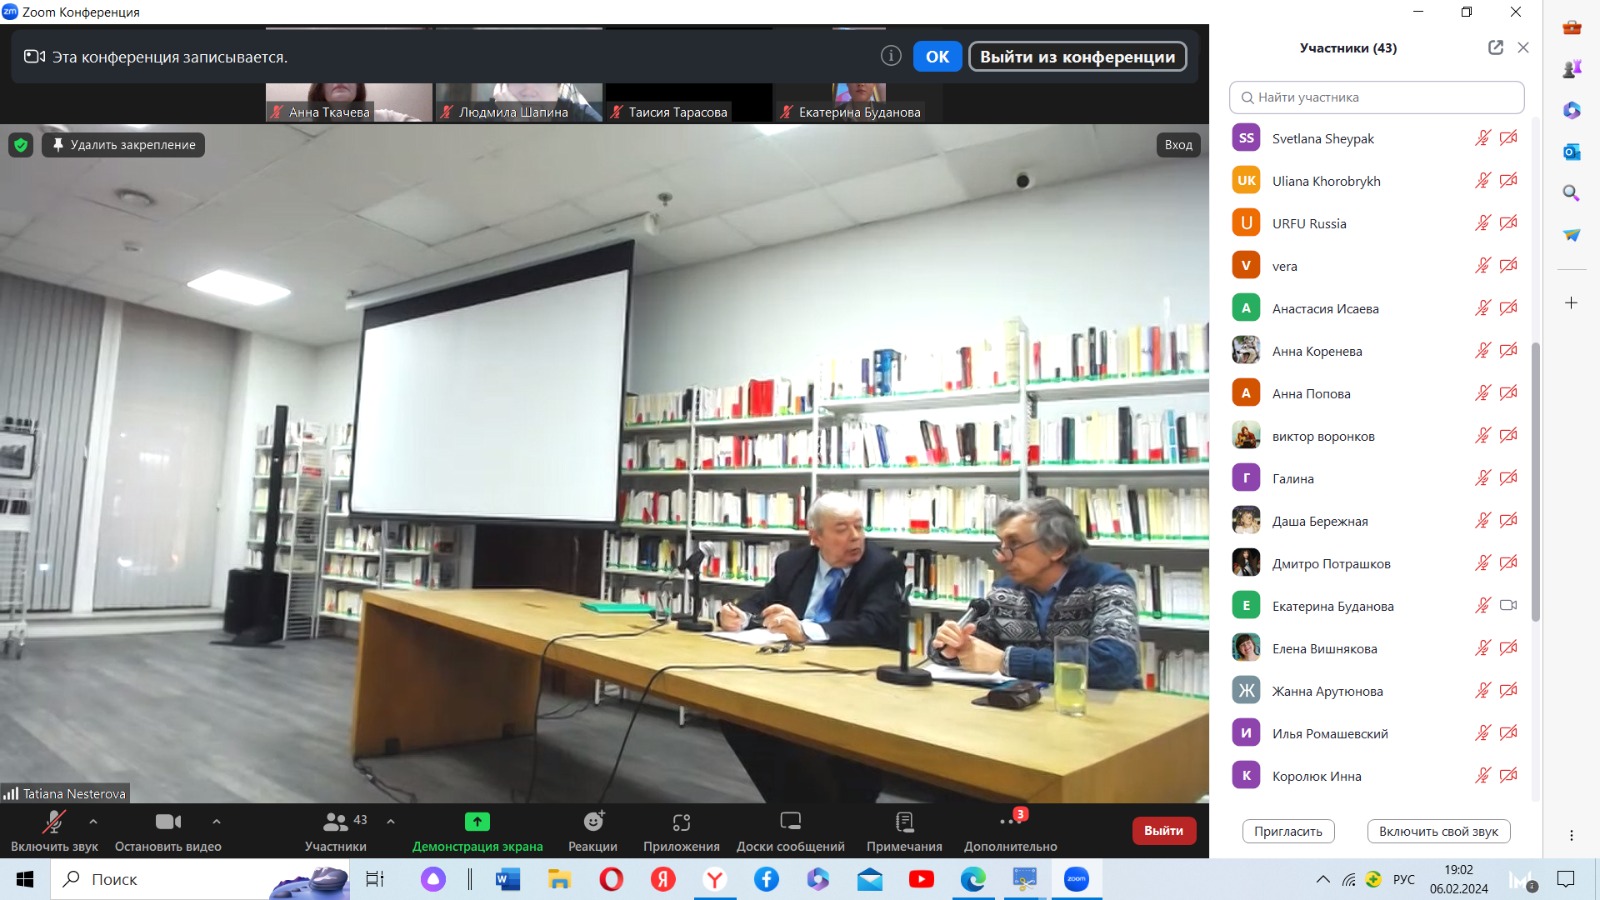Click the red Выйти button
This screenshot has height=900, width=1600.
(1163, 830)
